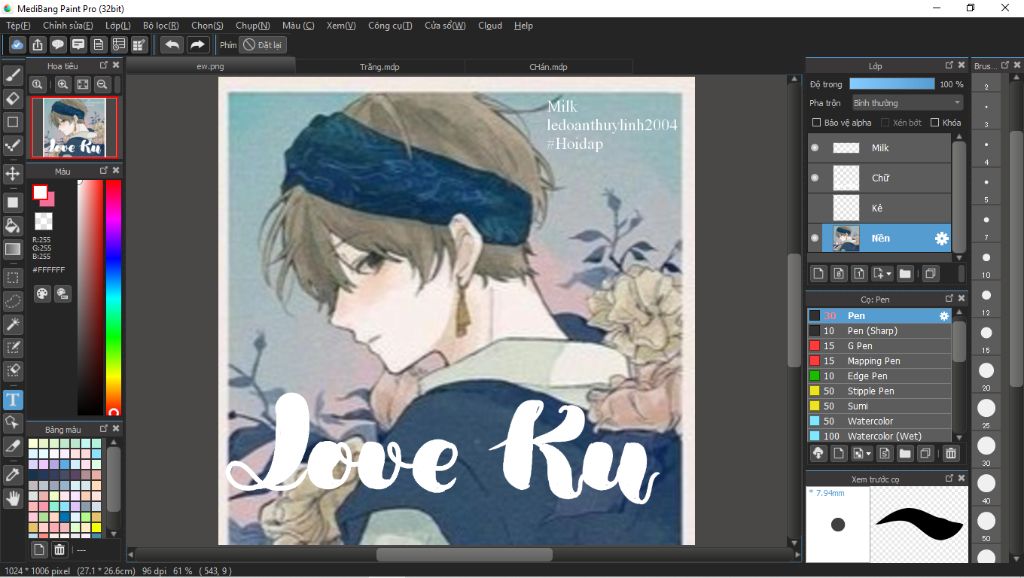The image size is (1024, 578).
Task: Undock the Lớp panel
Action: click(949, 65)
